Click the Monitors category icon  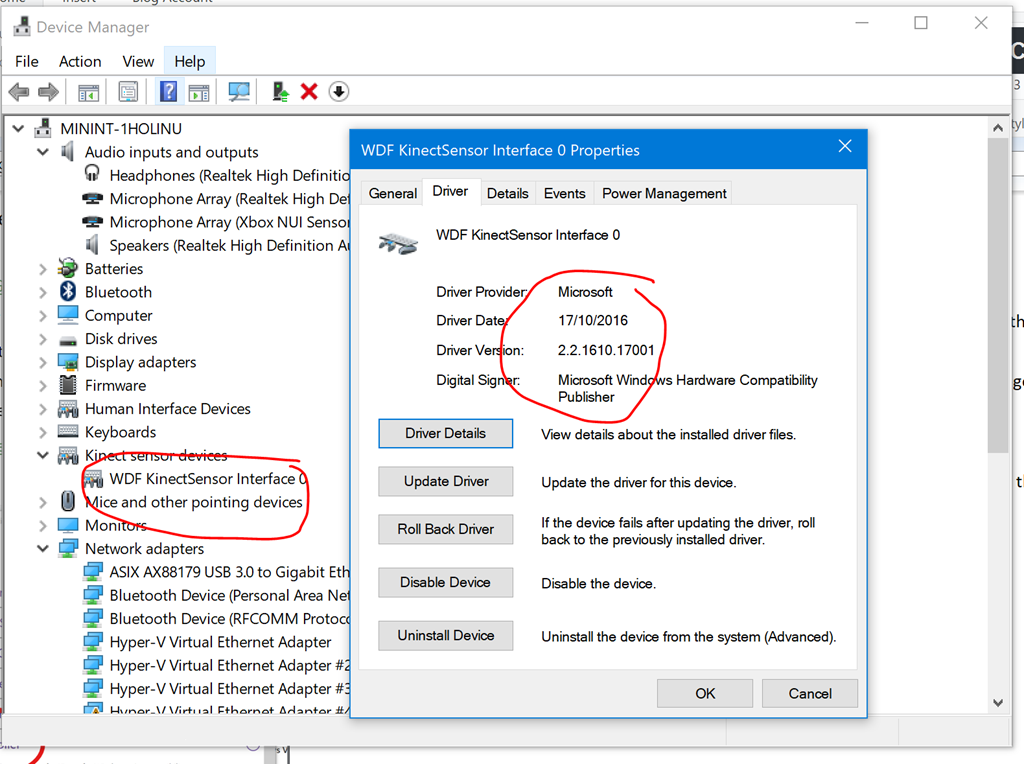[x=68, y=525]
